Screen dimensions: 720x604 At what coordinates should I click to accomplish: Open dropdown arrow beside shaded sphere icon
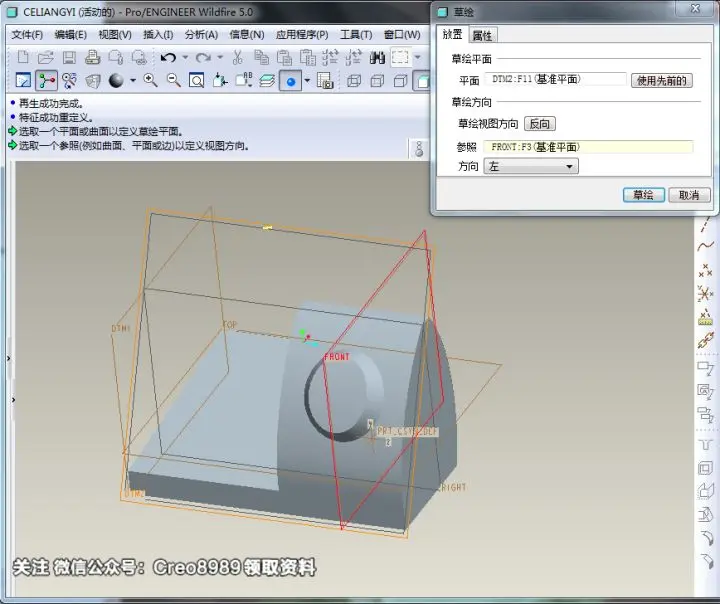[x=133, y=81]
